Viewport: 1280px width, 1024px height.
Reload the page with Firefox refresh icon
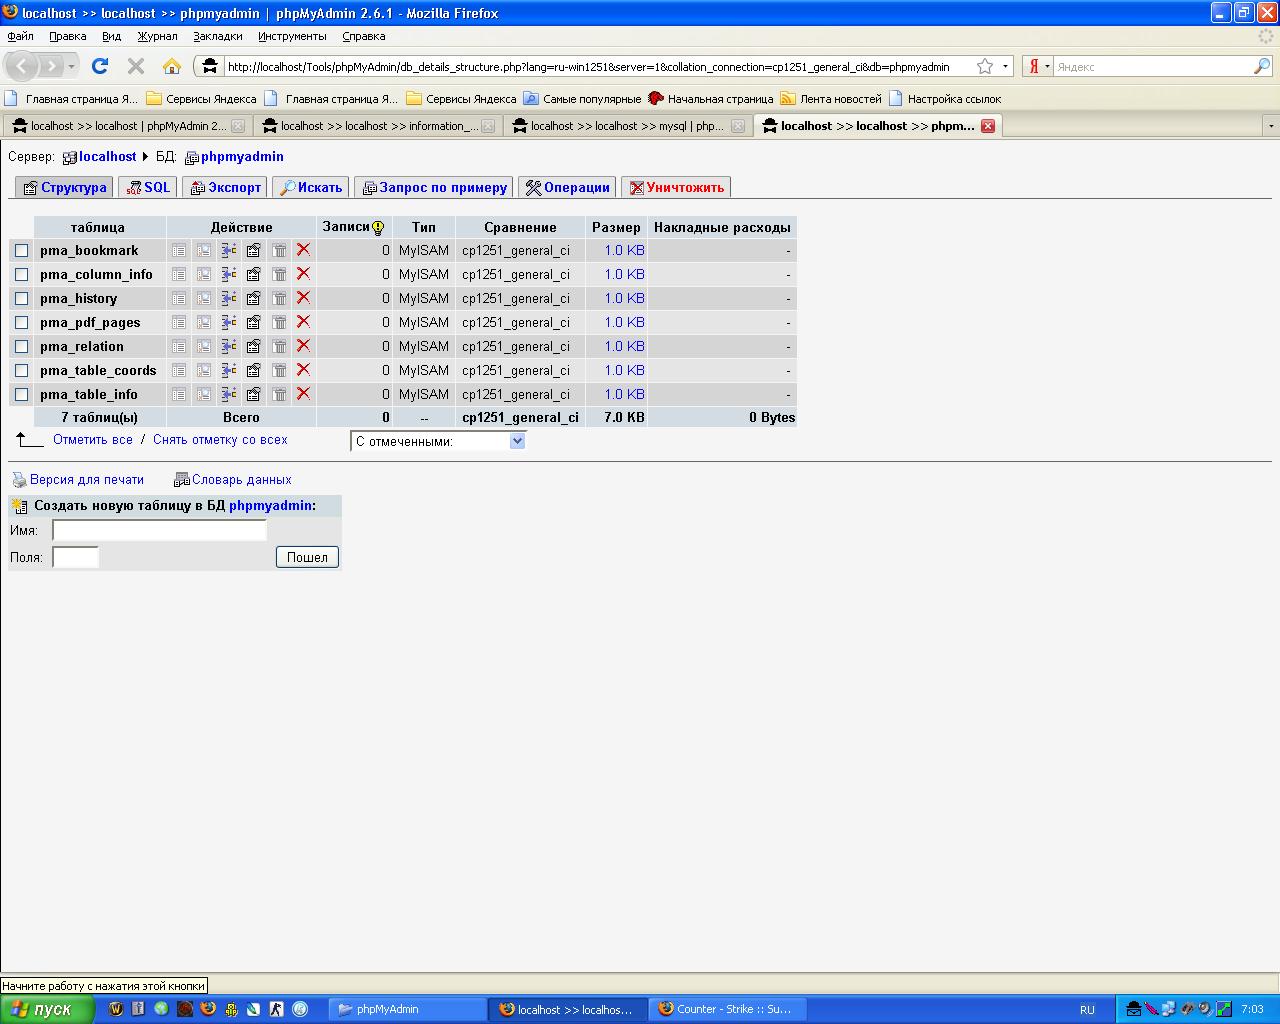[100, 66]
